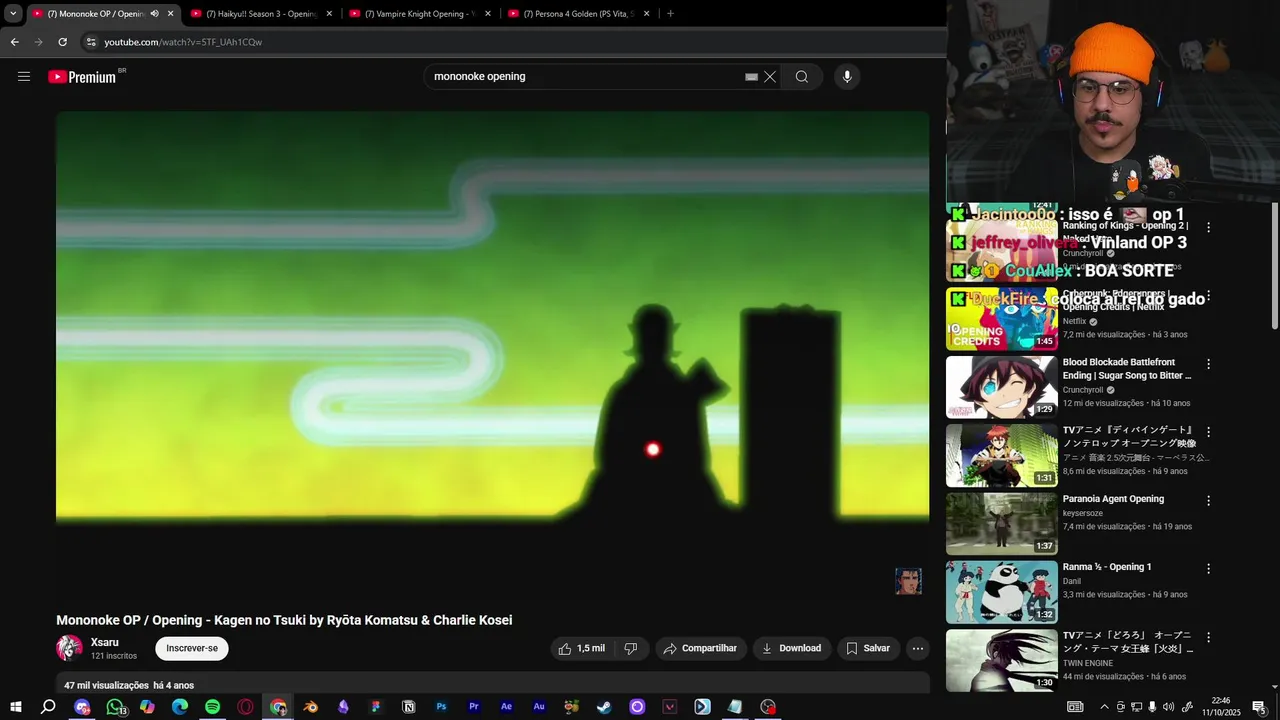
Task: Click the page vertical scrollbar thumb
Action: tap(1274, 266)
